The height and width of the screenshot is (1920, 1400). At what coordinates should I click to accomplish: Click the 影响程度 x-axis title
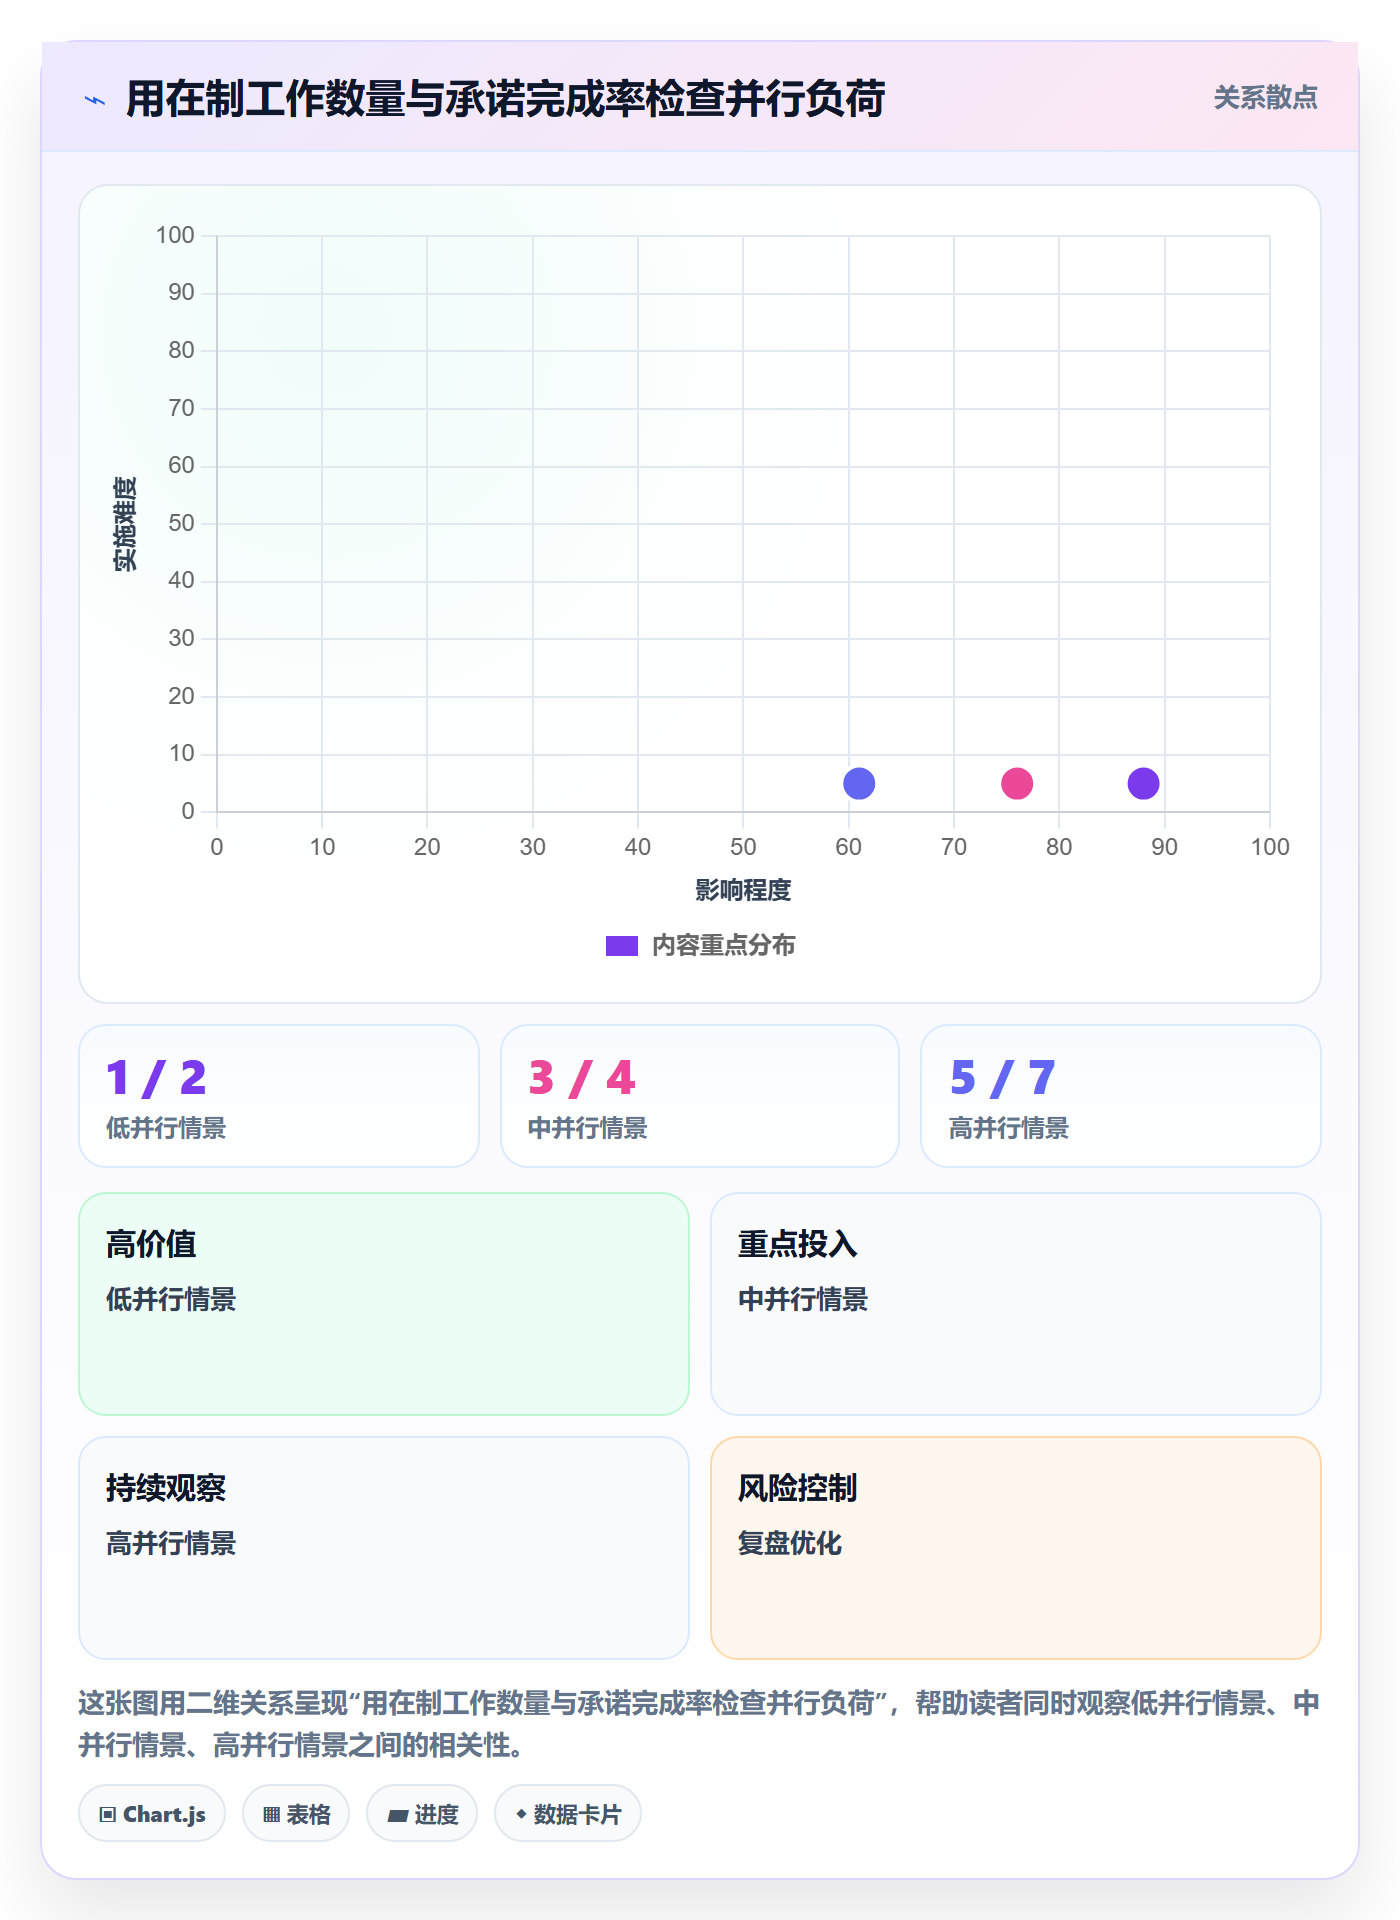pyautogui.click(x=743, y=890)
